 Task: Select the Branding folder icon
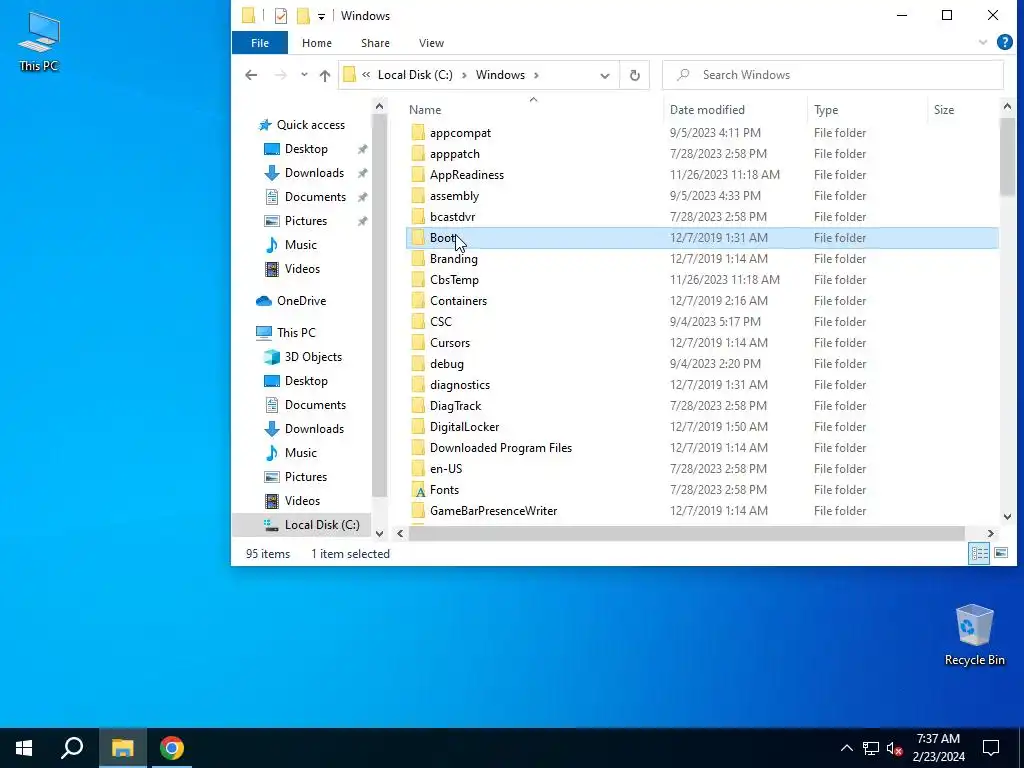click(x=419, y=259)
